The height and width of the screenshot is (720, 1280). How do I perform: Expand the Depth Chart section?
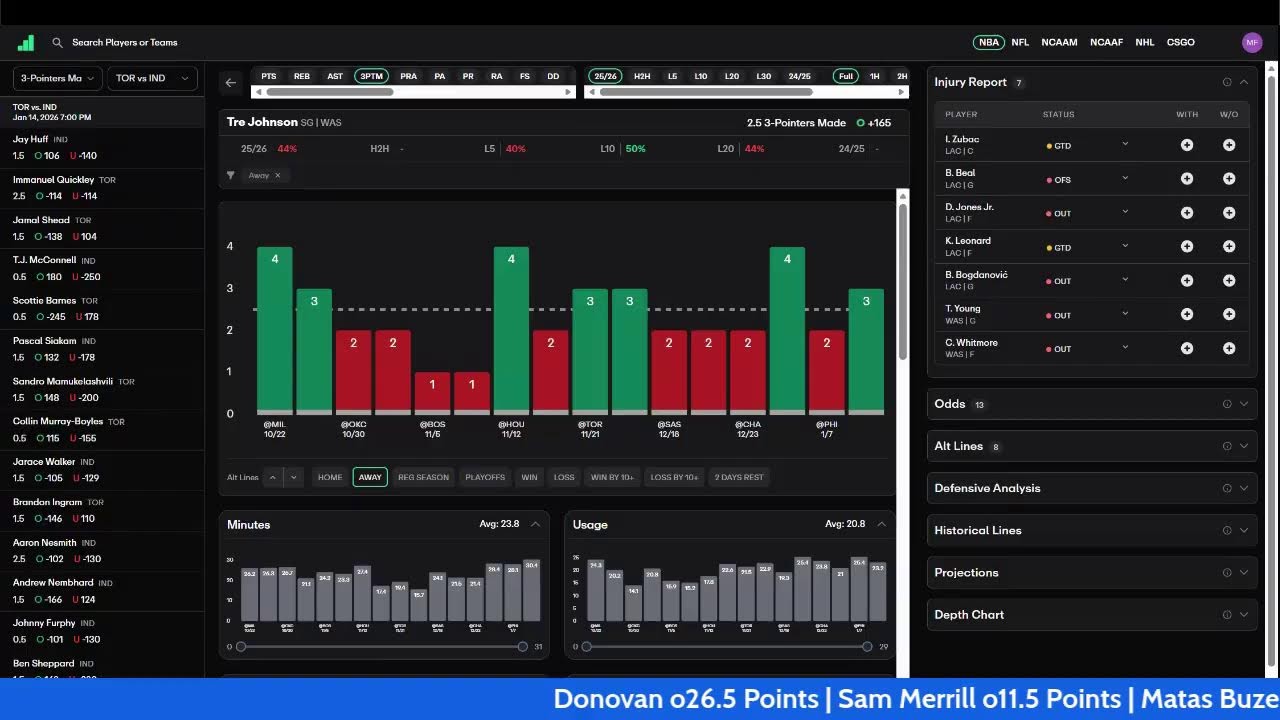[x=1244, y=614]
